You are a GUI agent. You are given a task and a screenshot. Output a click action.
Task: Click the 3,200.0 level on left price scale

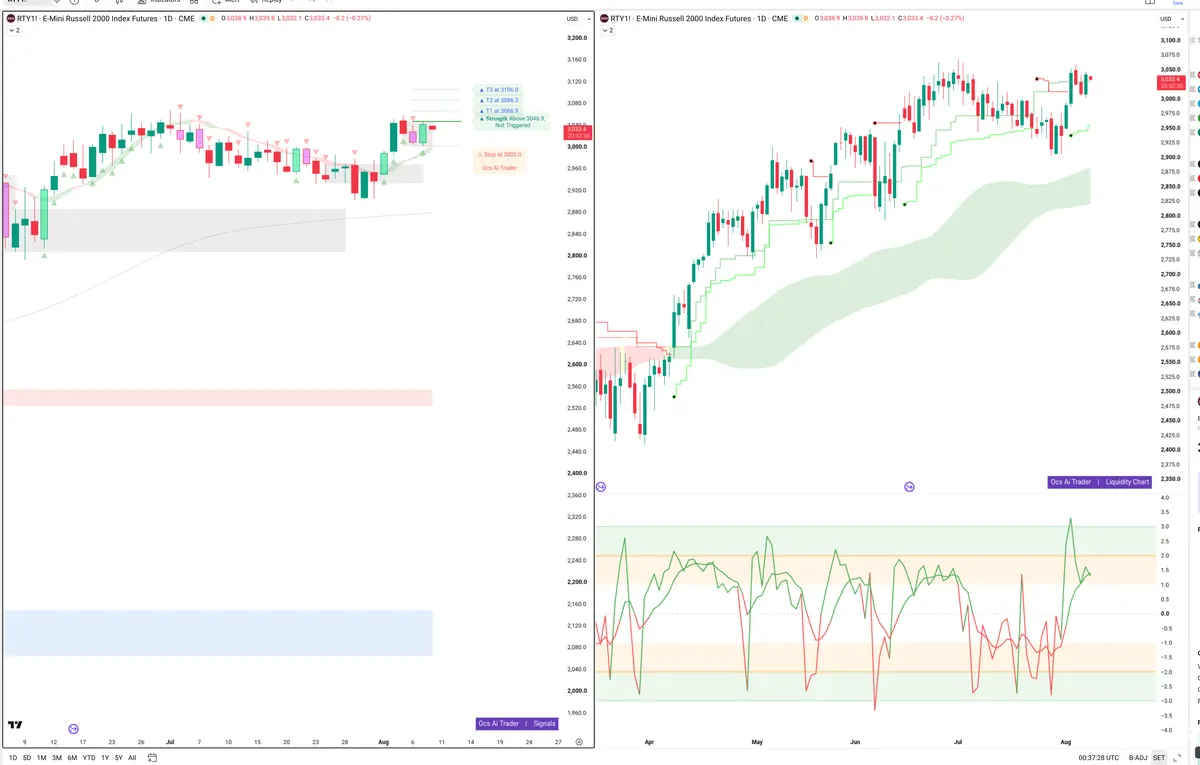[576, 38]
